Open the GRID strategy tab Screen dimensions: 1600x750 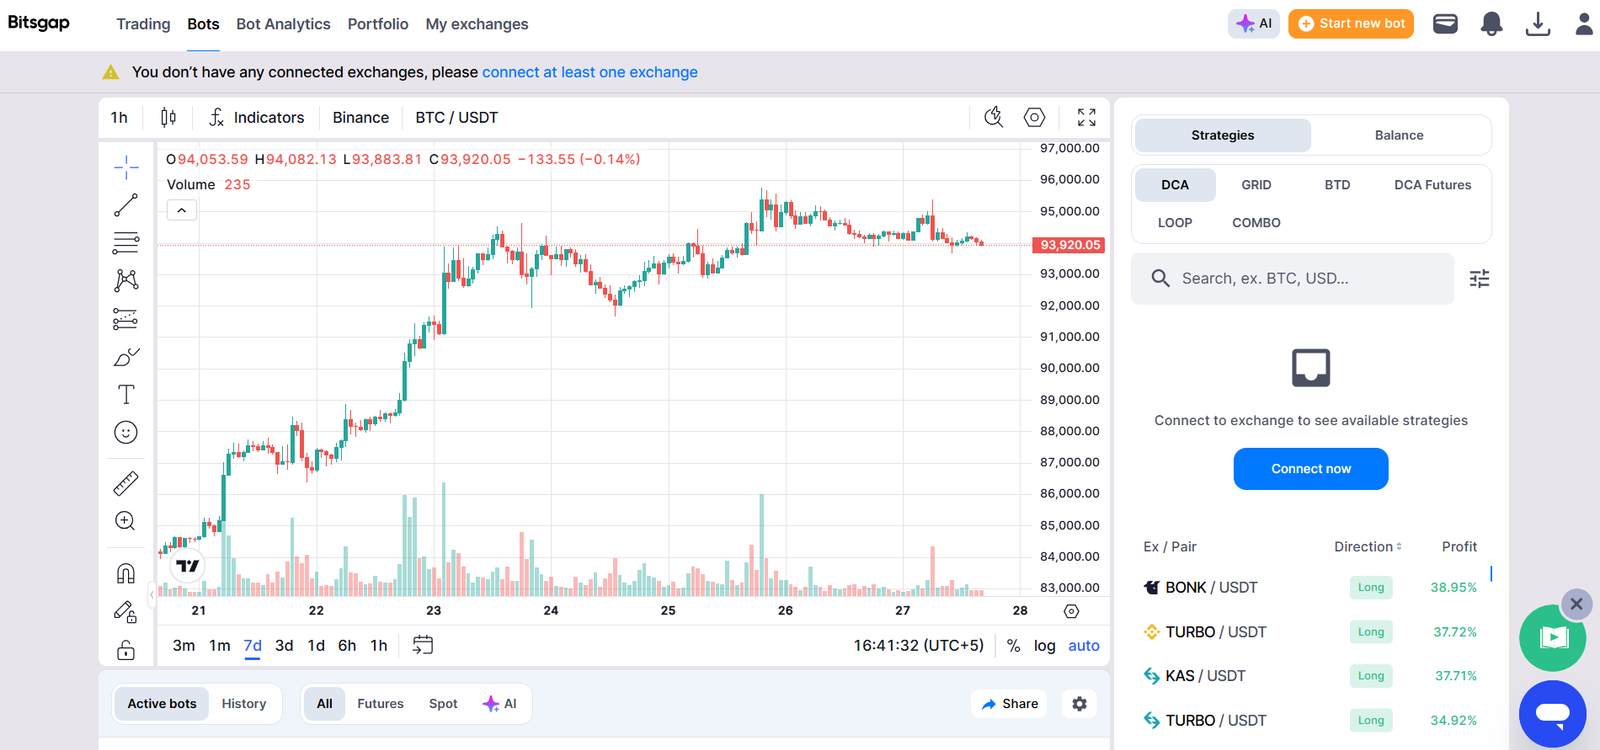click(1255, 184)
